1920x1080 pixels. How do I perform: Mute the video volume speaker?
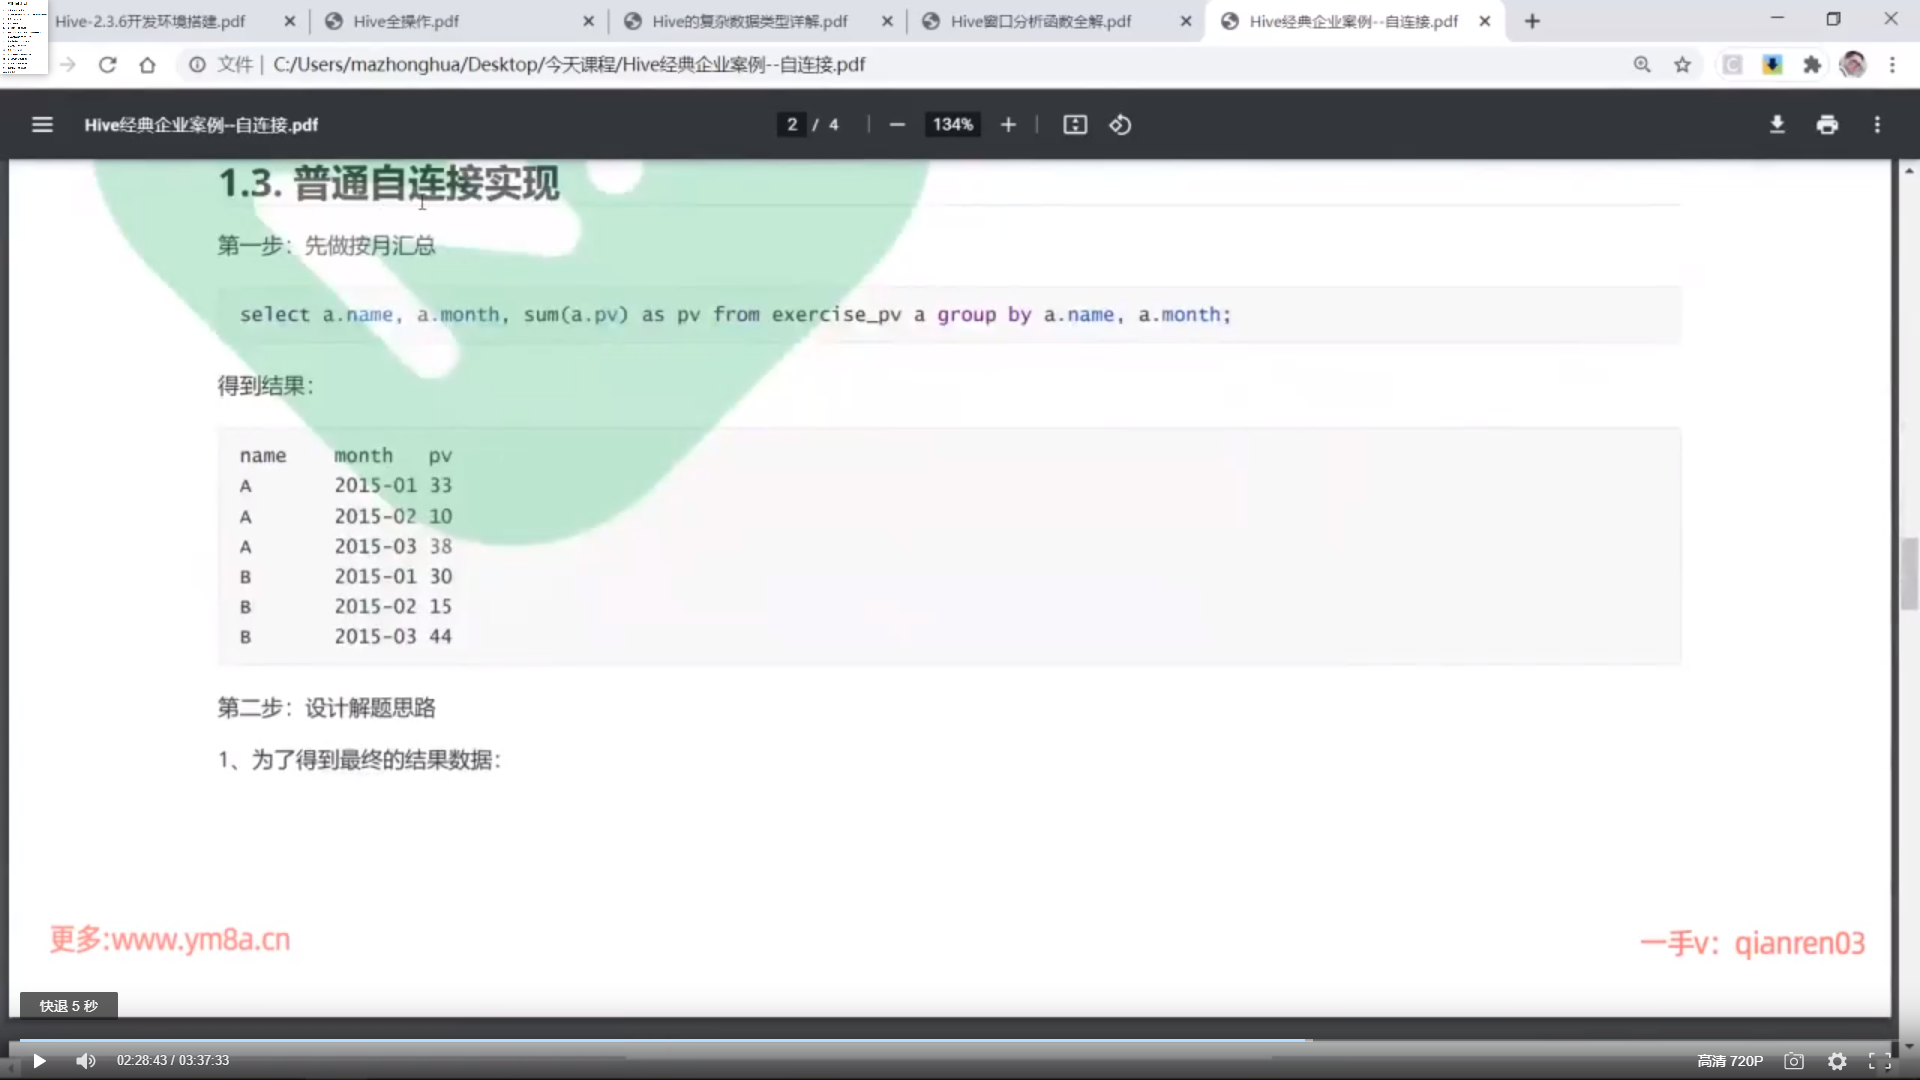click(x=86, y=1061)
